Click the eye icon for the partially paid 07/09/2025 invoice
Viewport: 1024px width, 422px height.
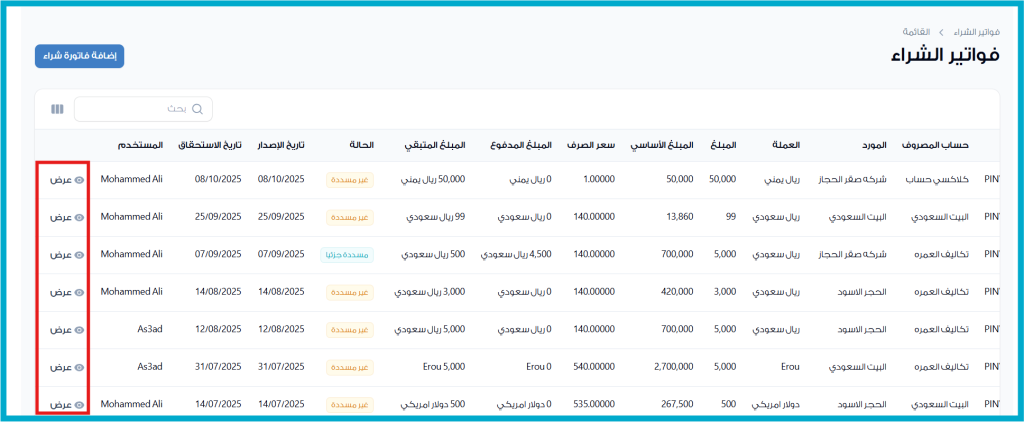79,255
